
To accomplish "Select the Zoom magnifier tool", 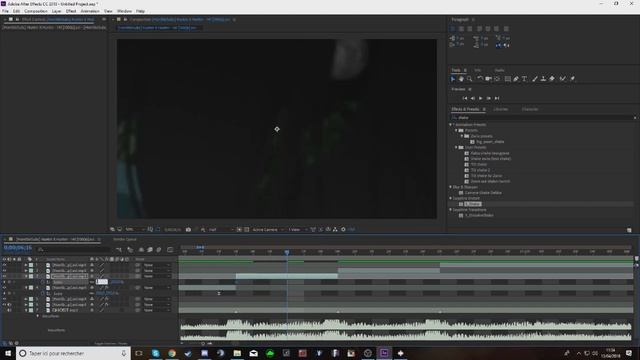I will [470, 79].
